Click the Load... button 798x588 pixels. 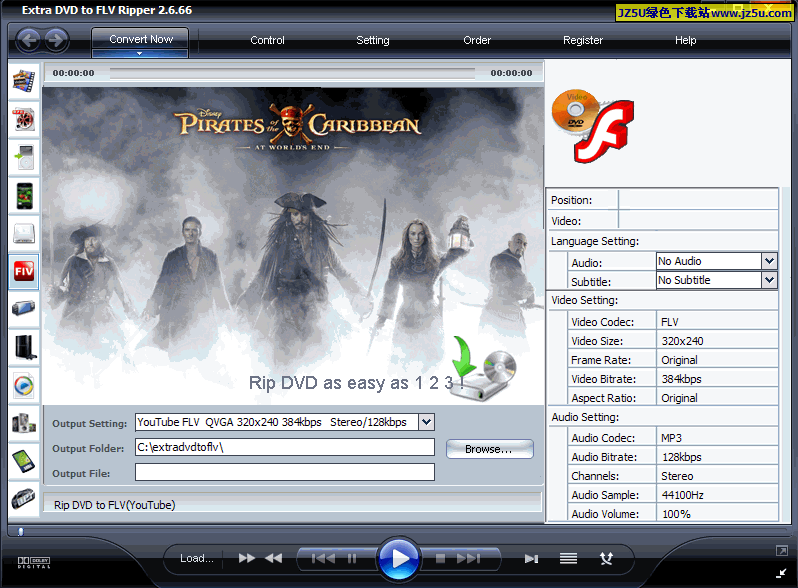[x=196, y=558]
